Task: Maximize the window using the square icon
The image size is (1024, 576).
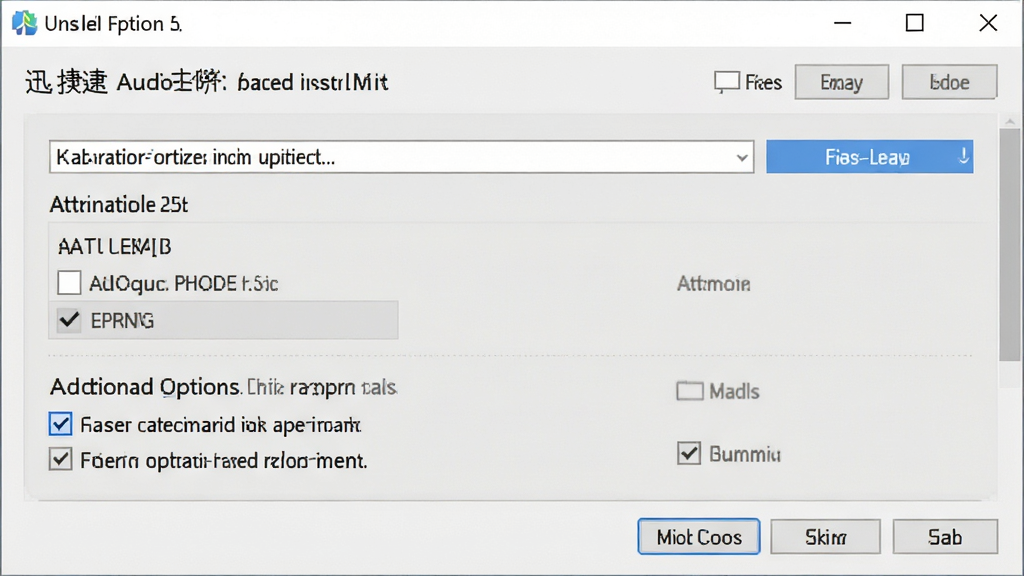Action: click(914, 23)
